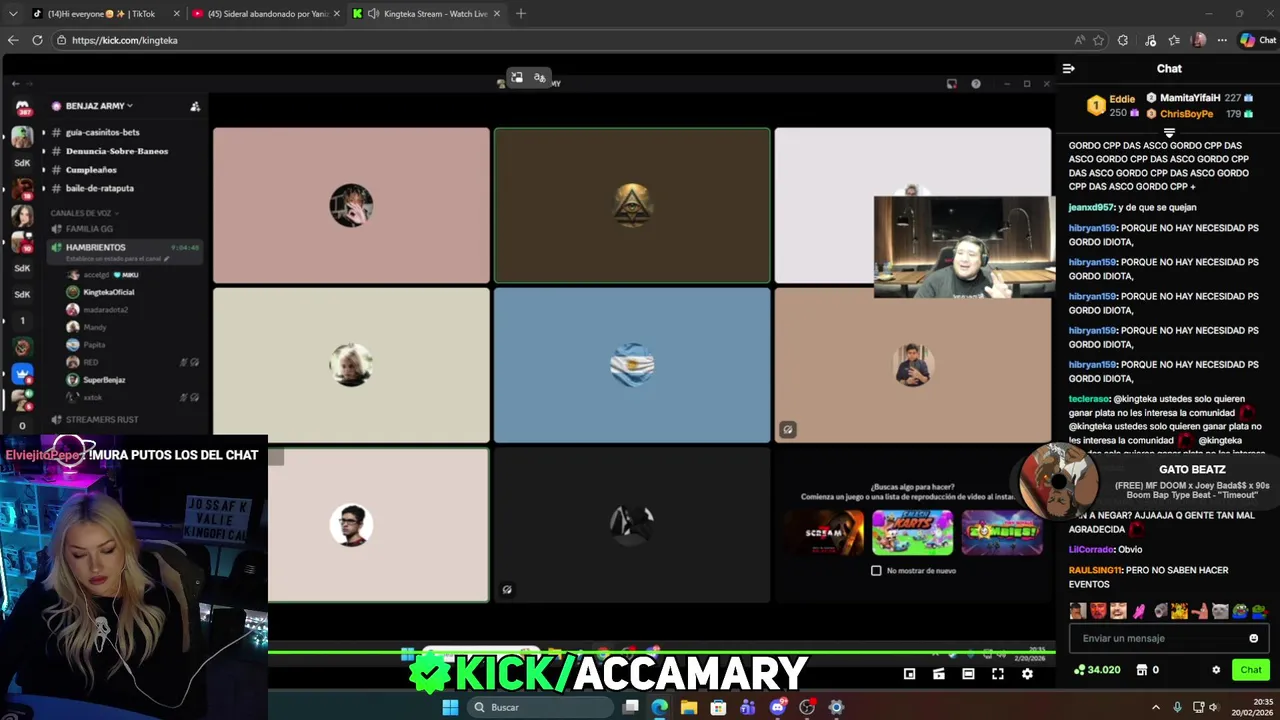Open the Copilot Chat button
This screenshot has width=1280, height=720.
click(x=1257, y=40)
